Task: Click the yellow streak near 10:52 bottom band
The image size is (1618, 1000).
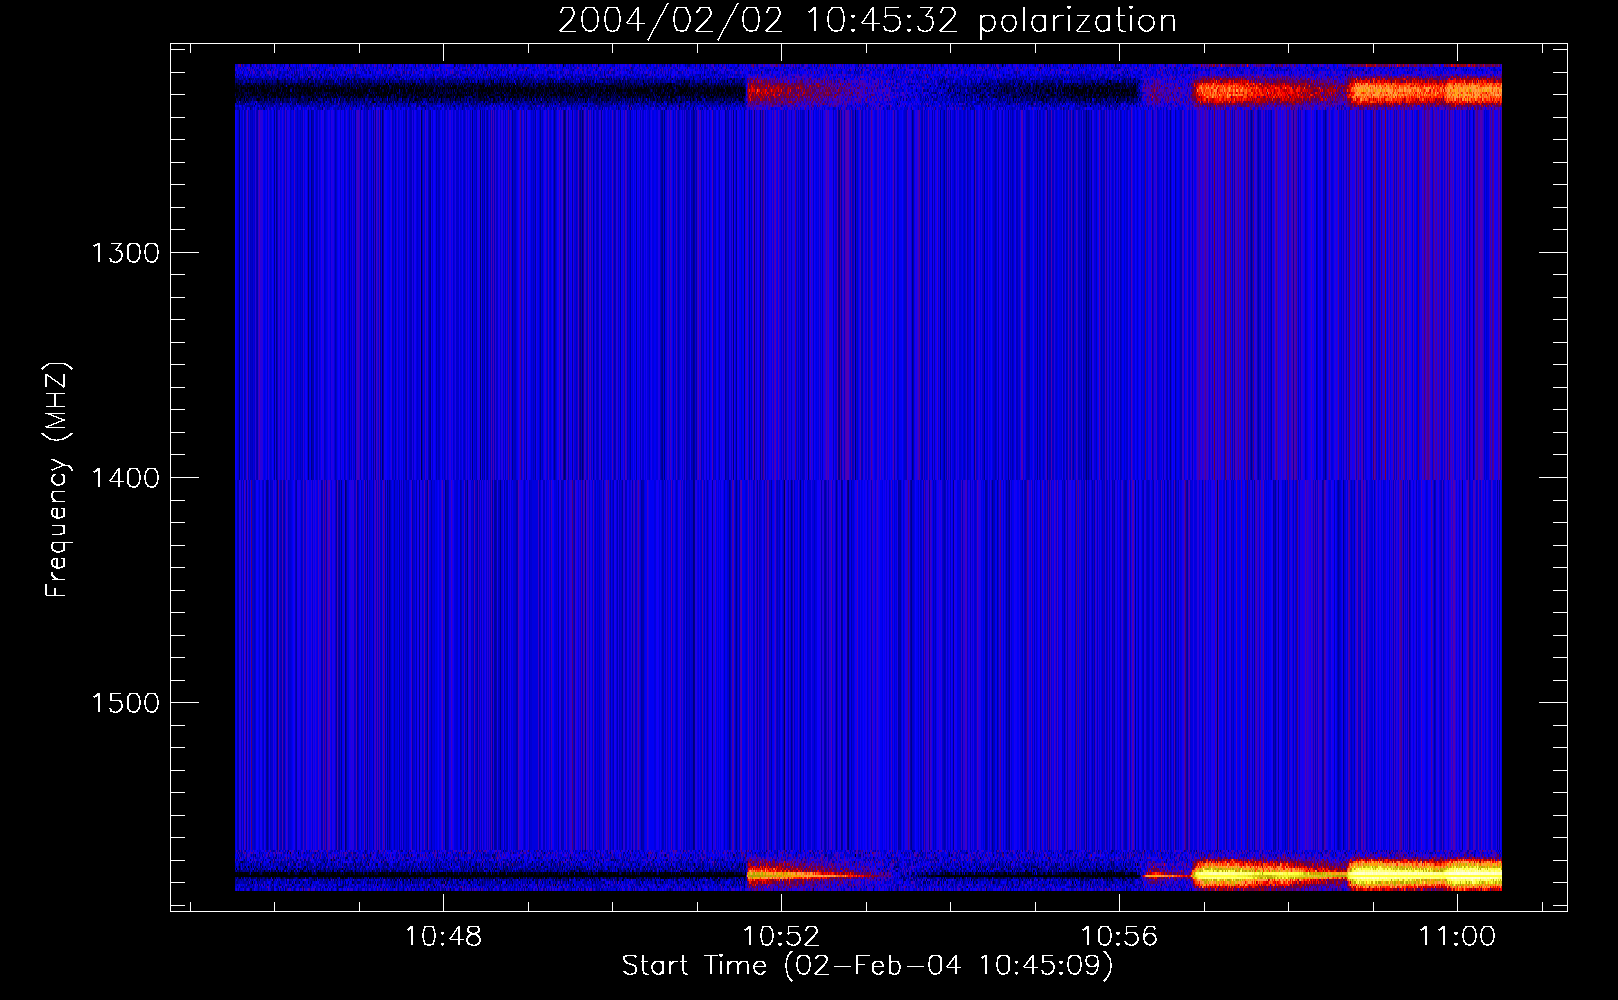Action: point(800,874)
